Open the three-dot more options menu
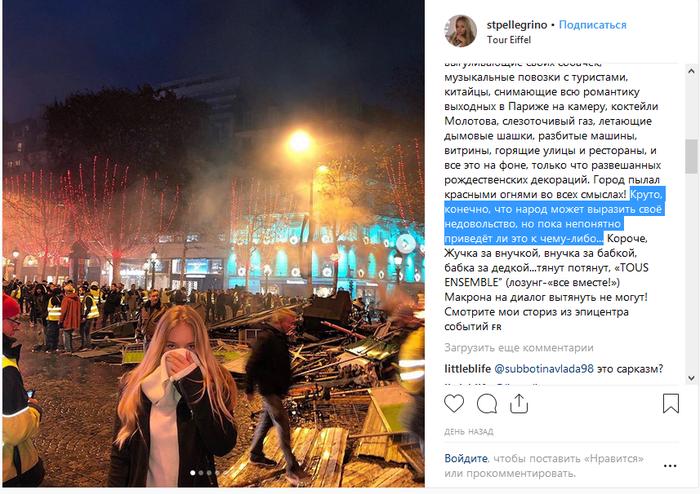This screenshot has width=700, height=494. (x=670, y=466)
